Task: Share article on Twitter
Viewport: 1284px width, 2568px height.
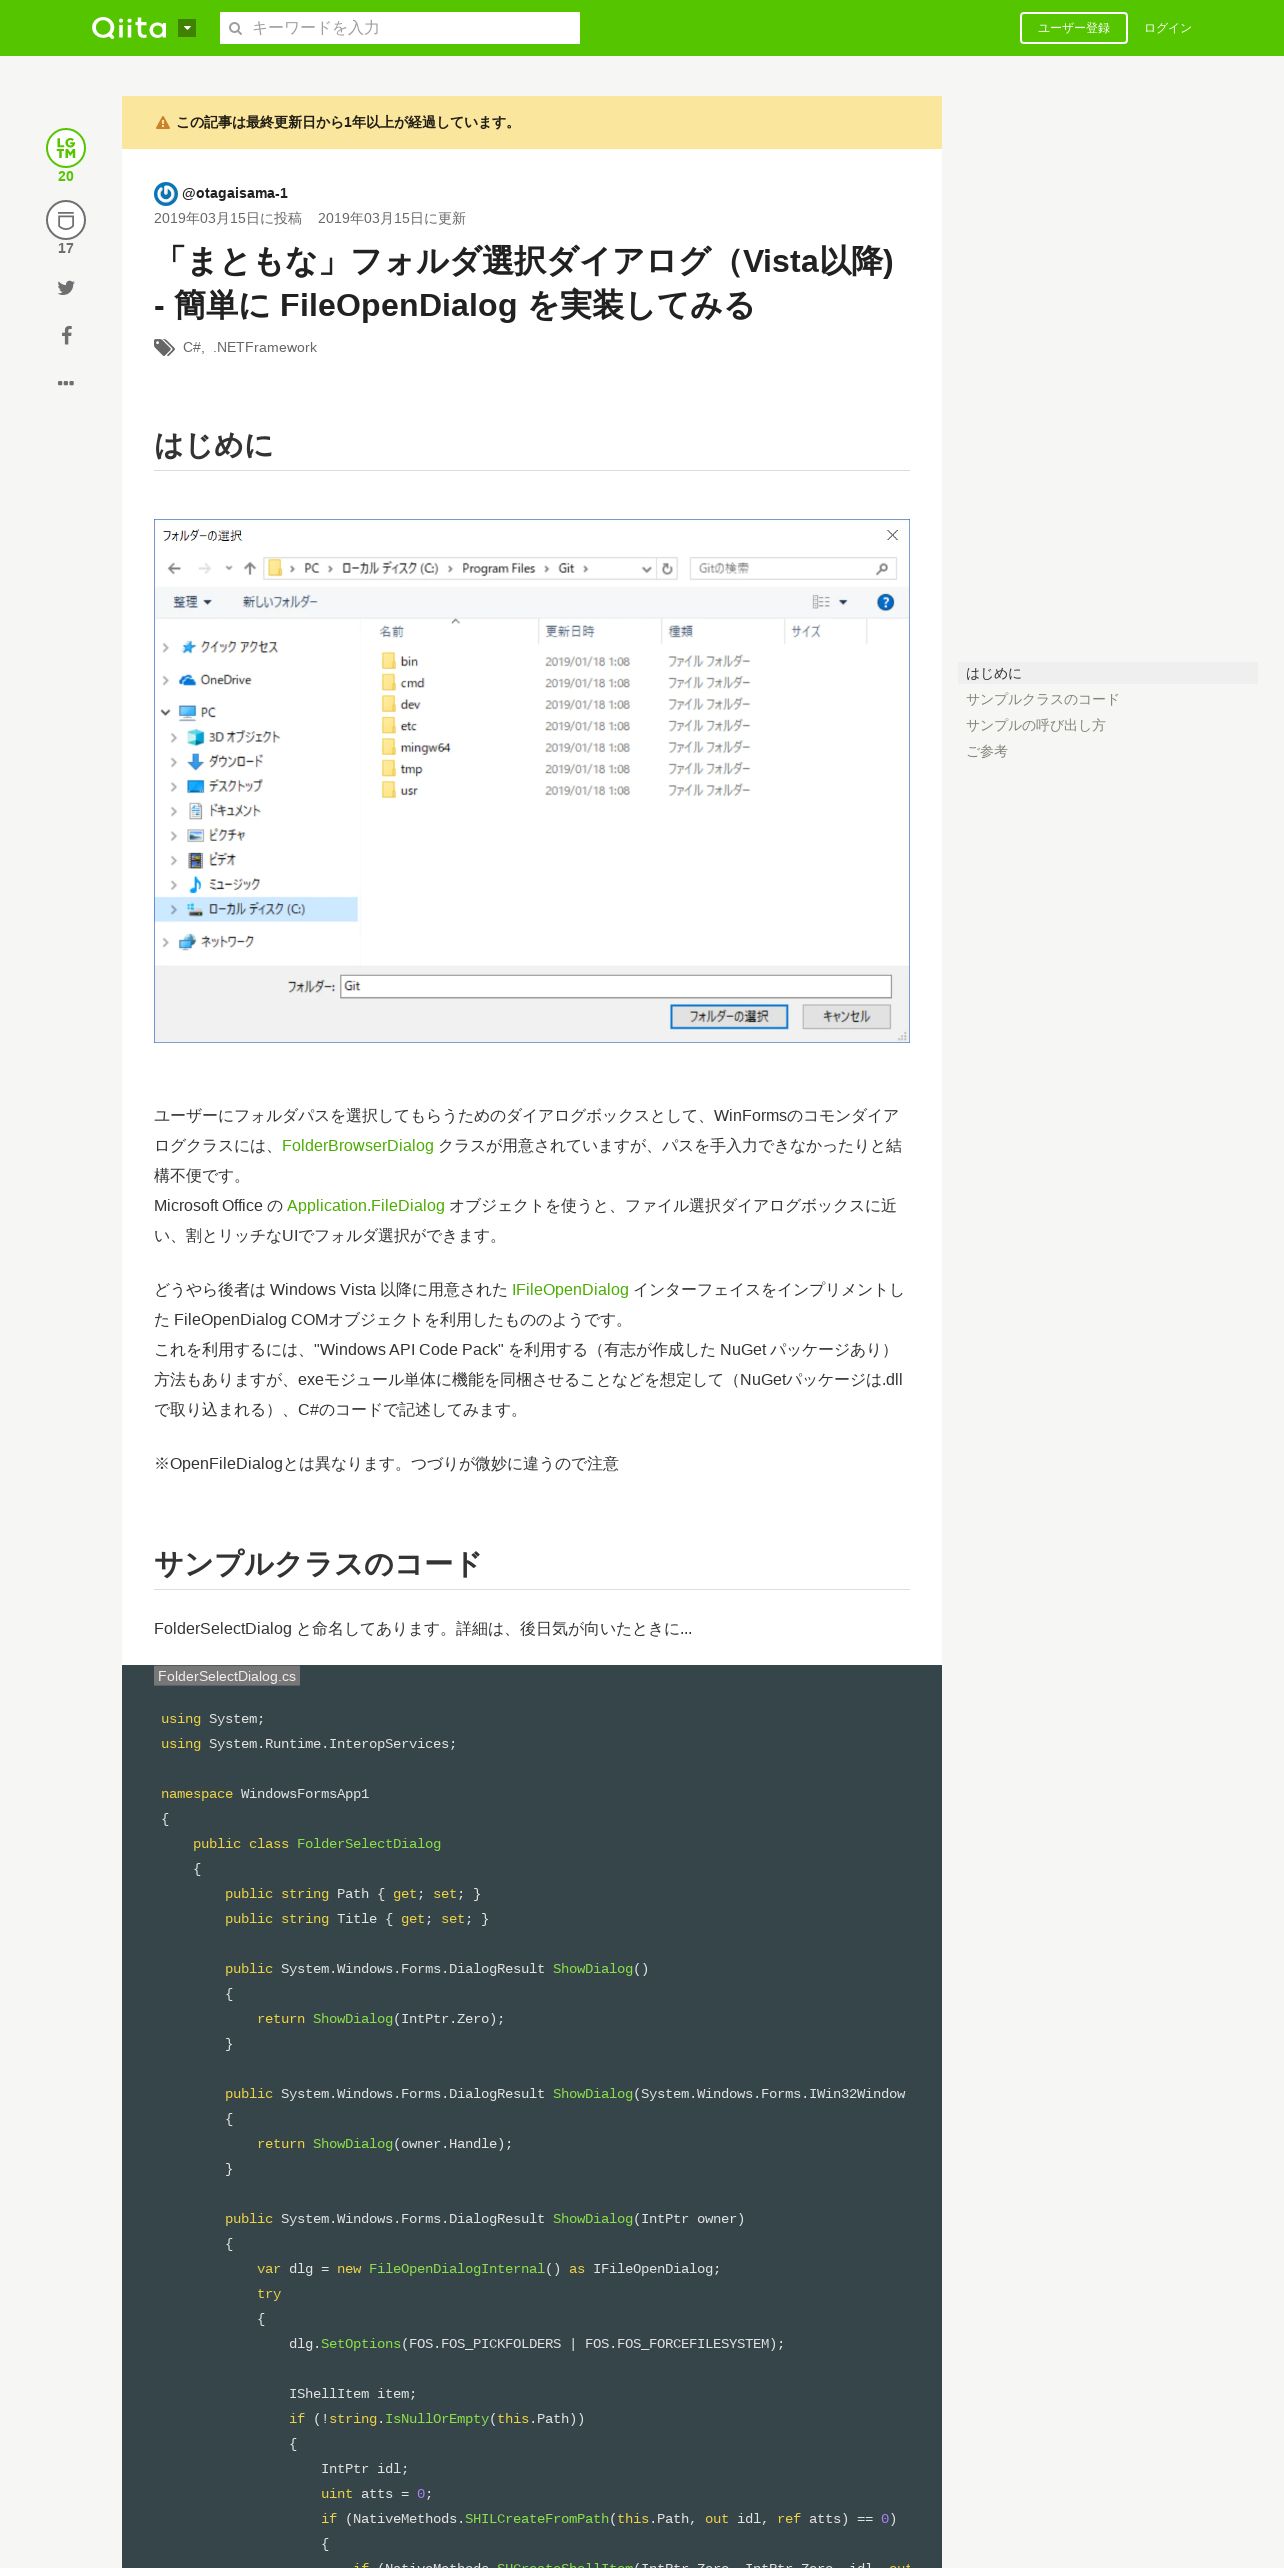Action: [x=66, y=288]
